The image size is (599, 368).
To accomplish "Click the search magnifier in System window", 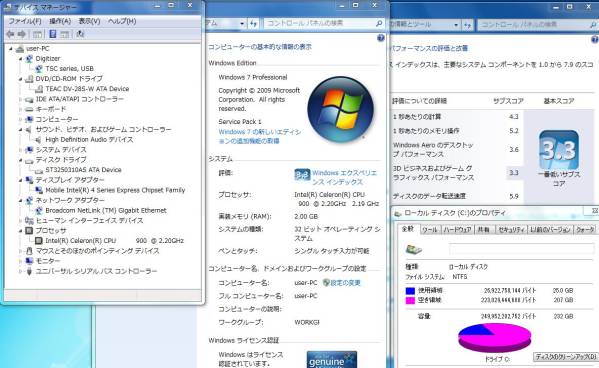I will pyautogui.click(x=379, y=23).
